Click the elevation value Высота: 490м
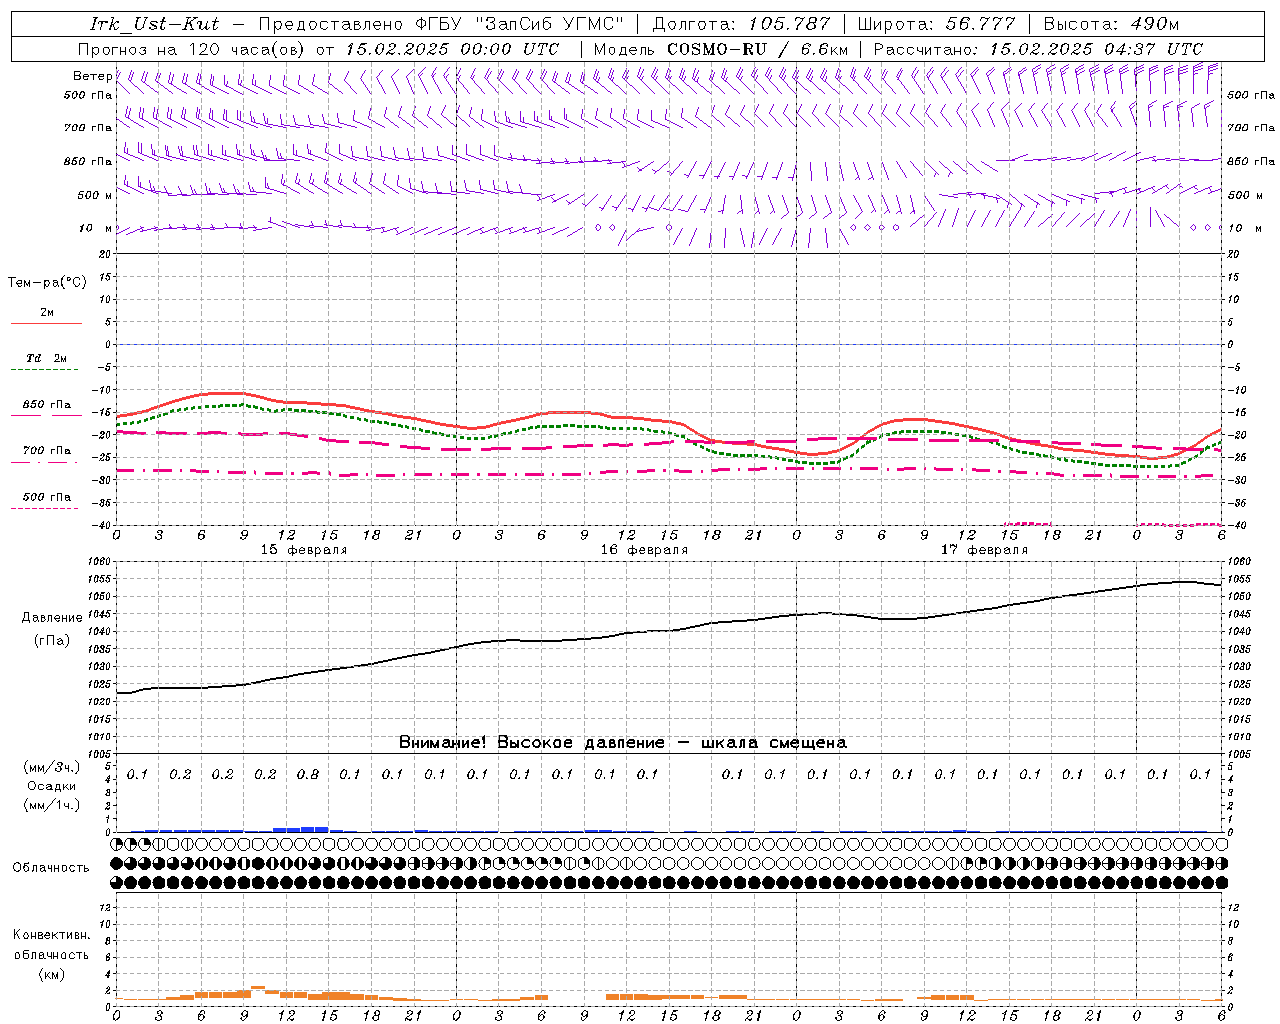 pyautogui.click(x=1111, y=24)
